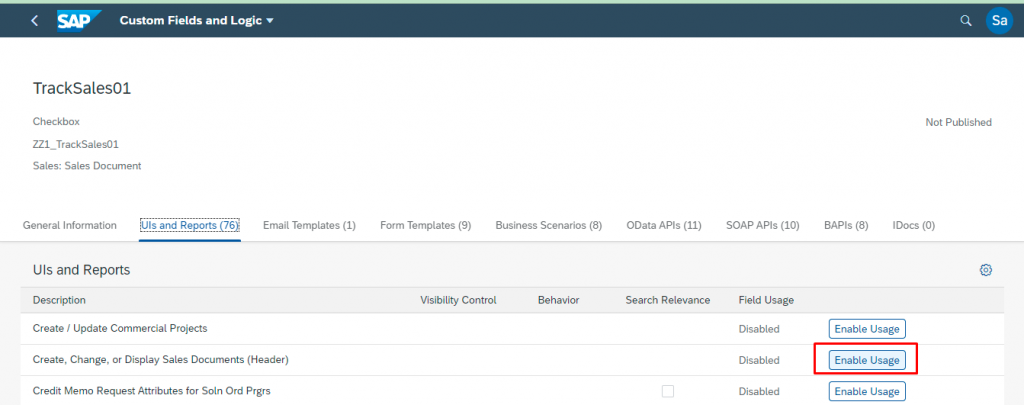Click the Description column header
The height and width of the screenshot is (405, 1024).
click(59, 300)
